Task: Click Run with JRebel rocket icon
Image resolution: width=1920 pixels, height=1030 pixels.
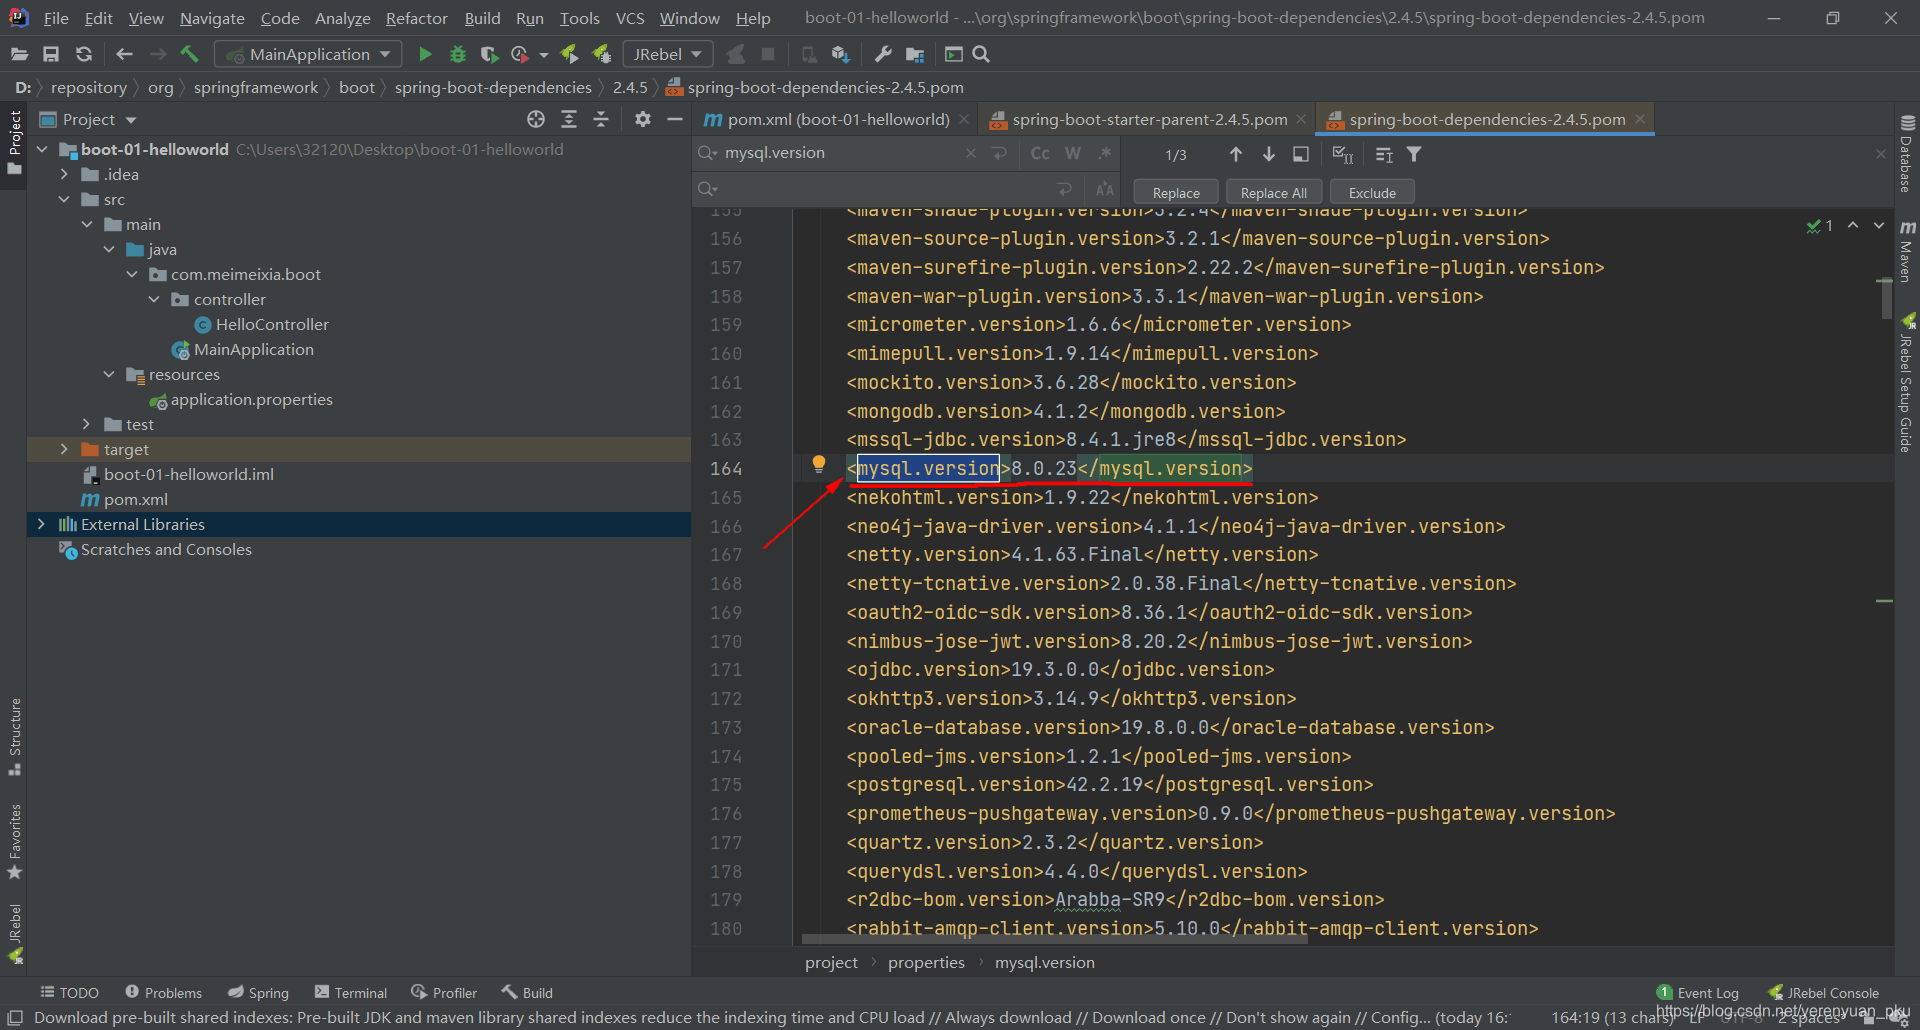Action: 569,54
